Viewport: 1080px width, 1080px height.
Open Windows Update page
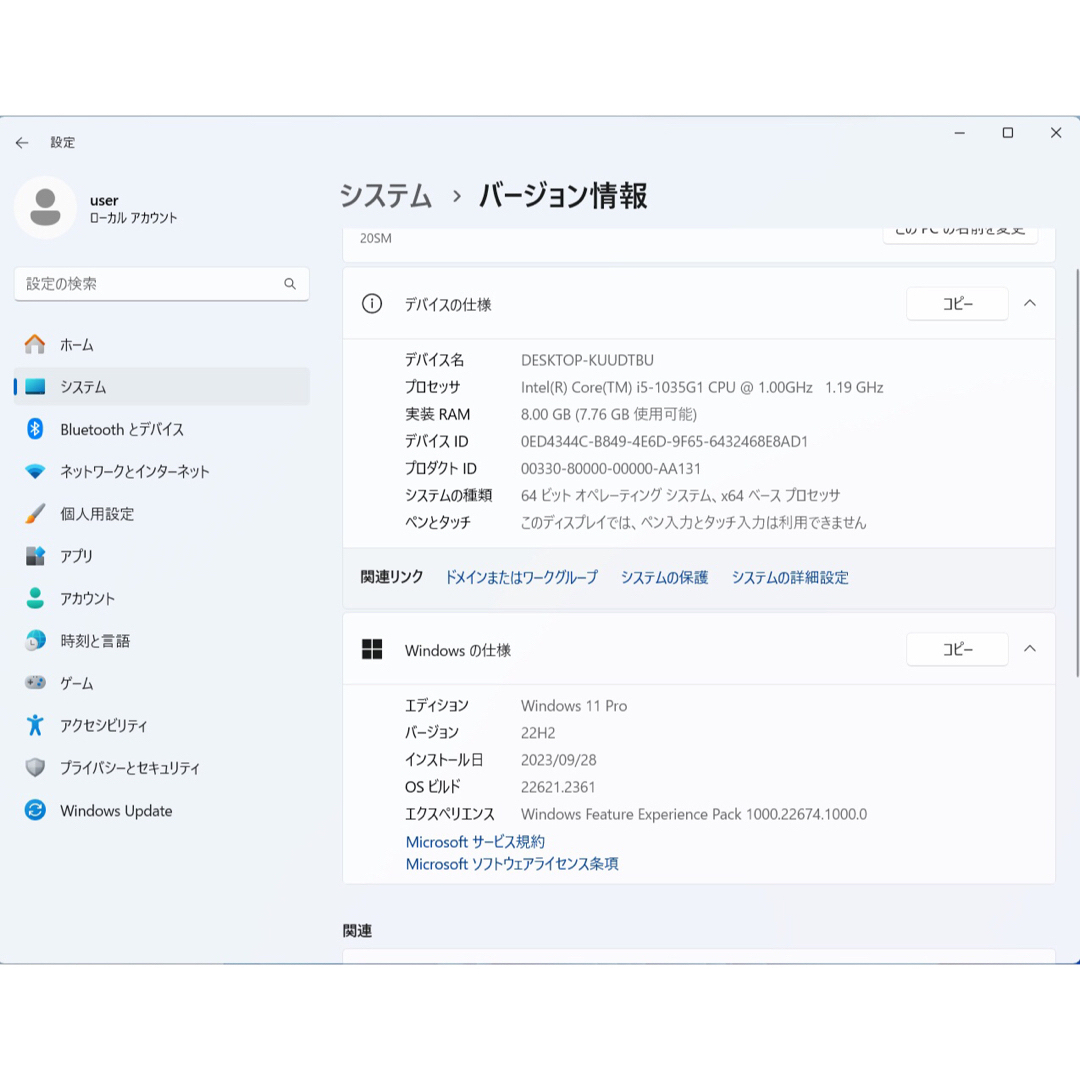pos(161,810)
